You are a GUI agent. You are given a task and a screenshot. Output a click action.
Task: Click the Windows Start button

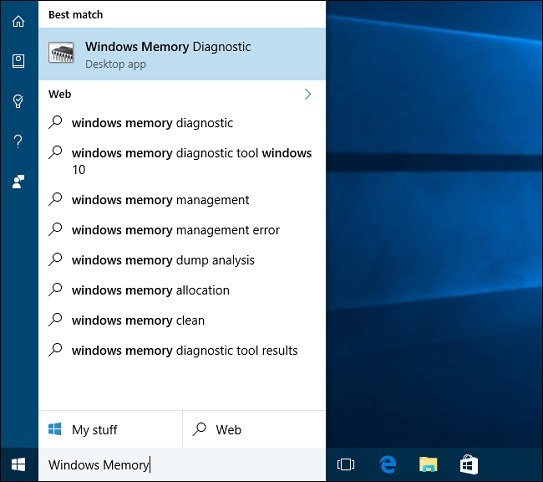[18, 464]
